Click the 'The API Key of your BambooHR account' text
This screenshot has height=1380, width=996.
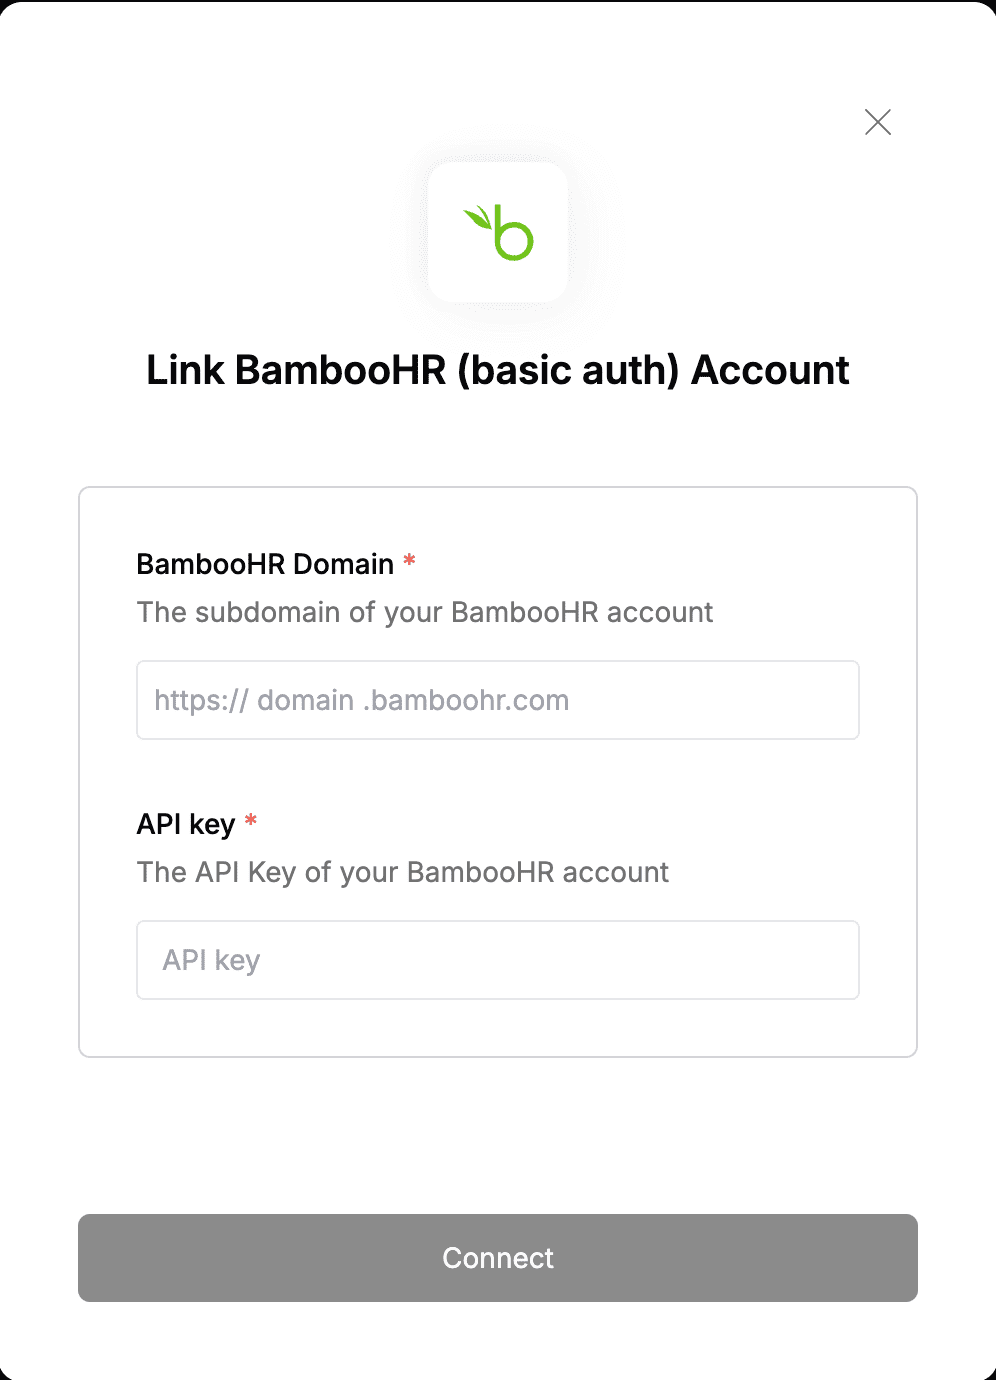[403, 872]
